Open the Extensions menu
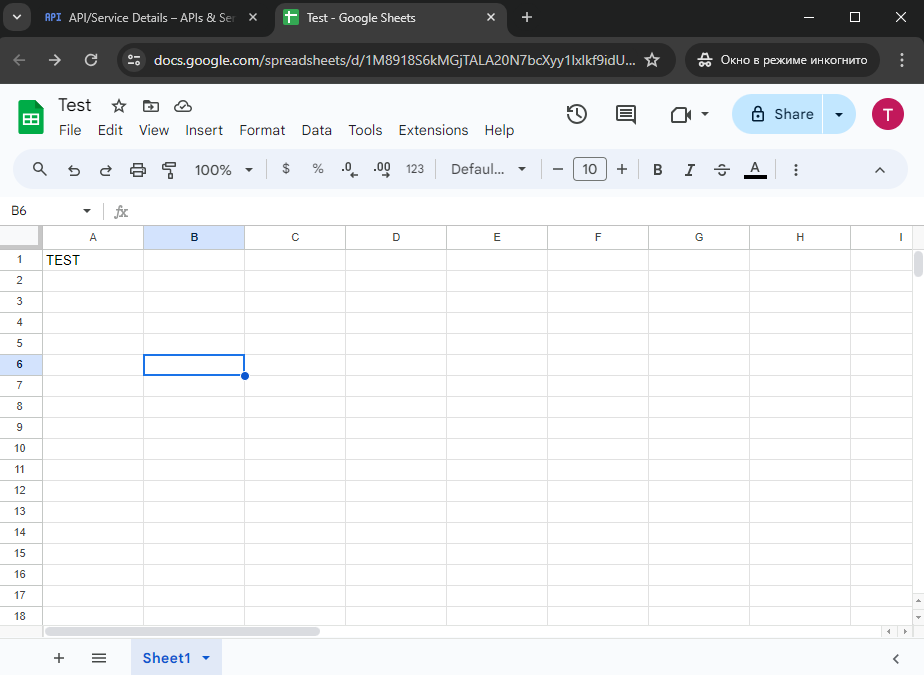924x675 pixels. (433, 130)
